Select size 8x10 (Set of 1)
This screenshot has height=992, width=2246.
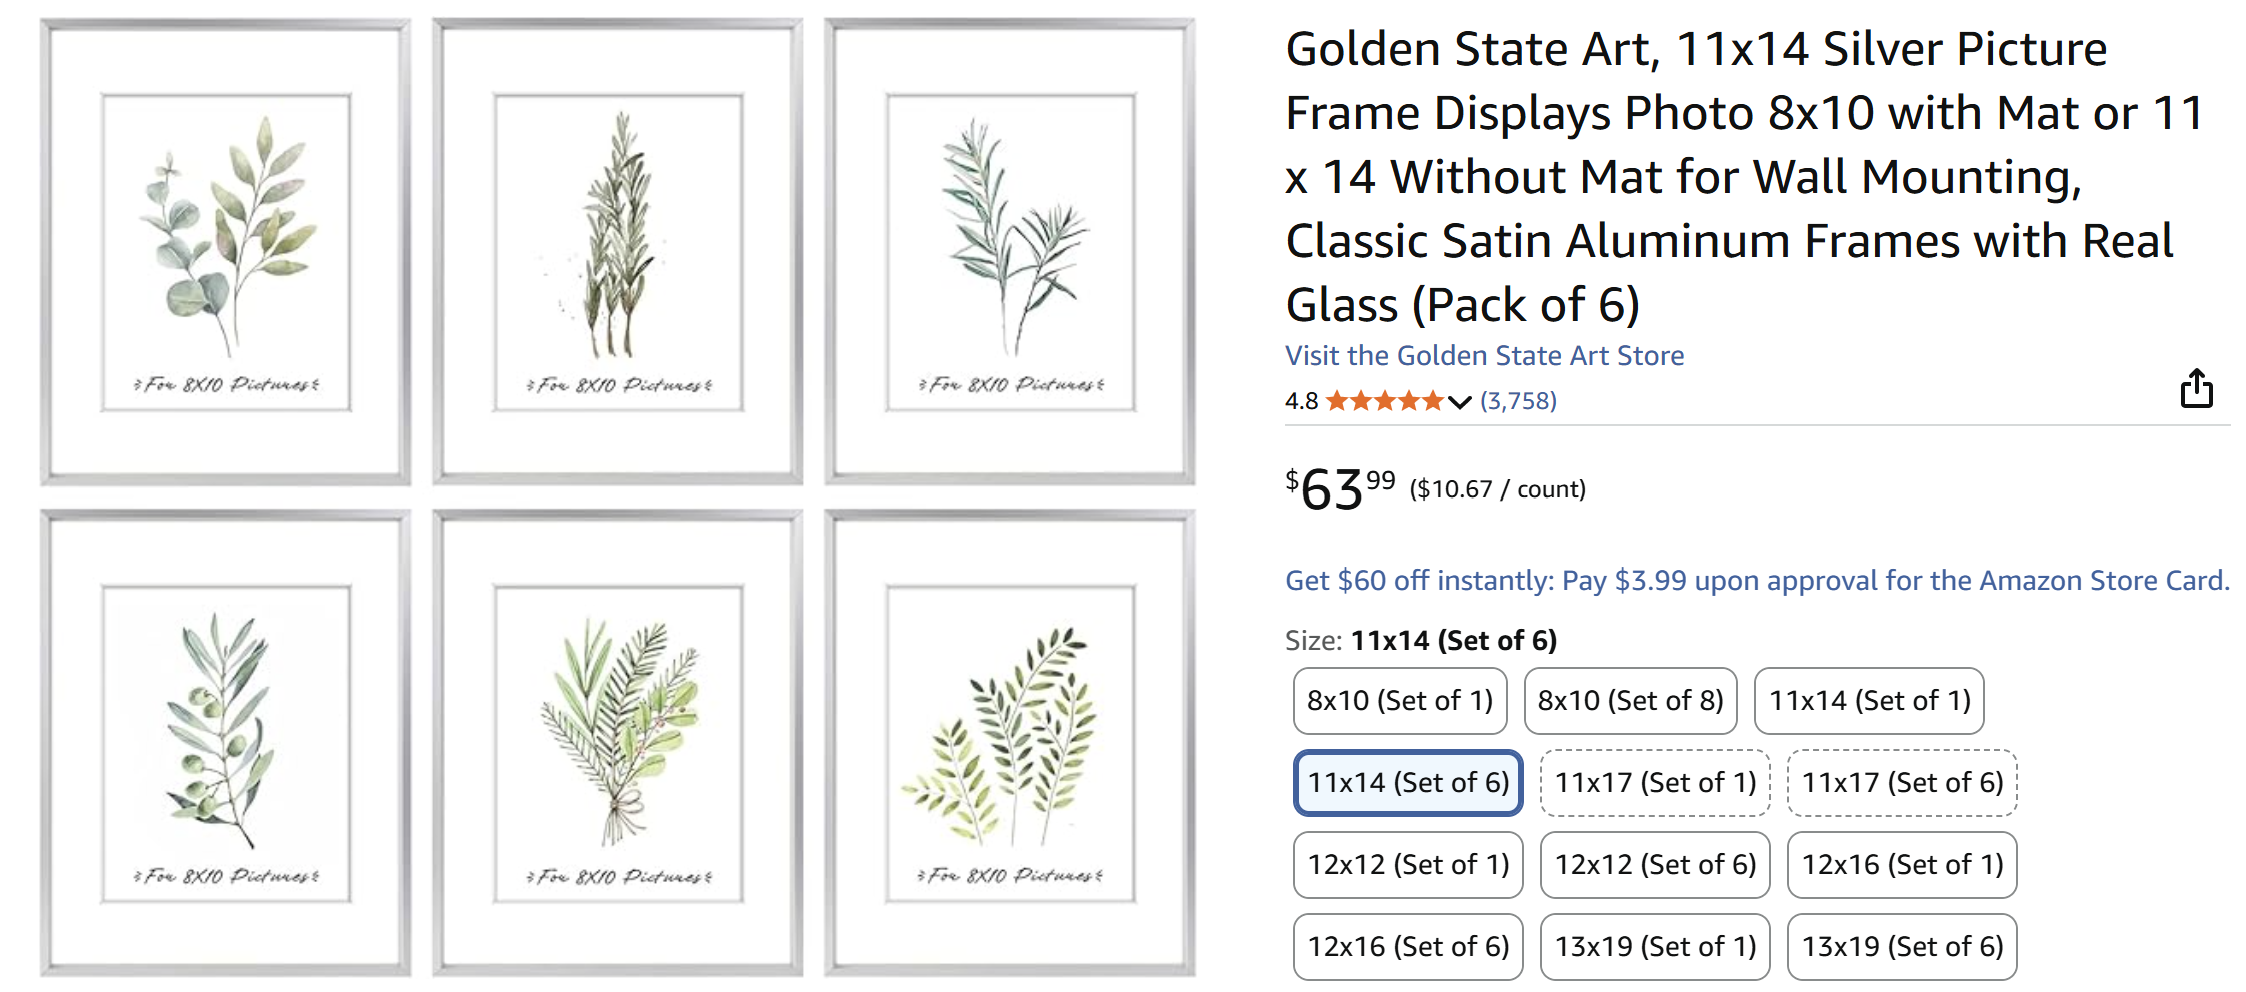(1399, 700)
